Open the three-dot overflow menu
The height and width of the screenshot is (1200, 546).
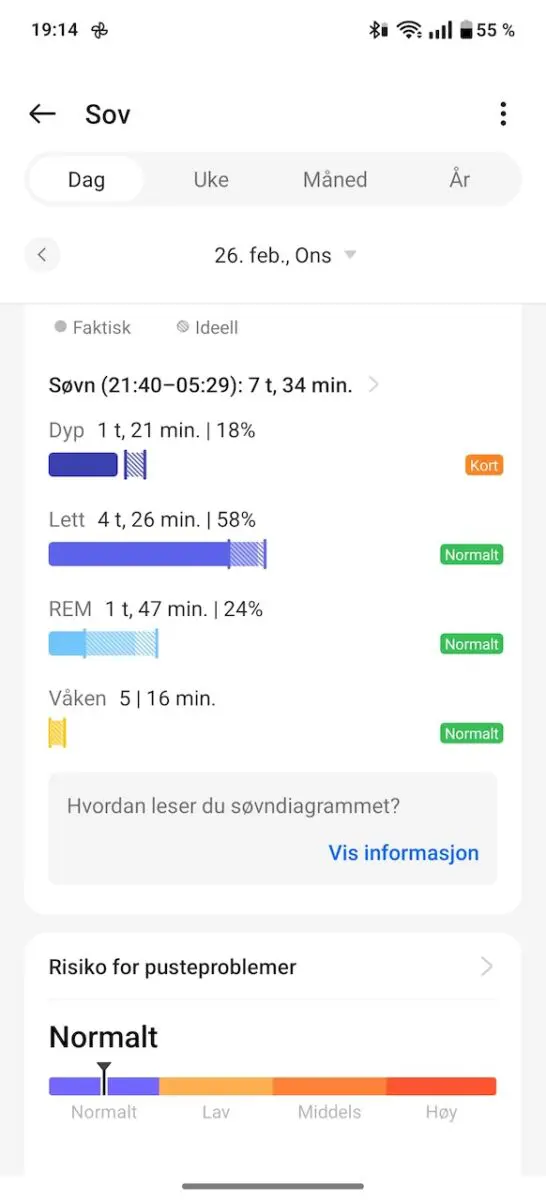(503, 114)
